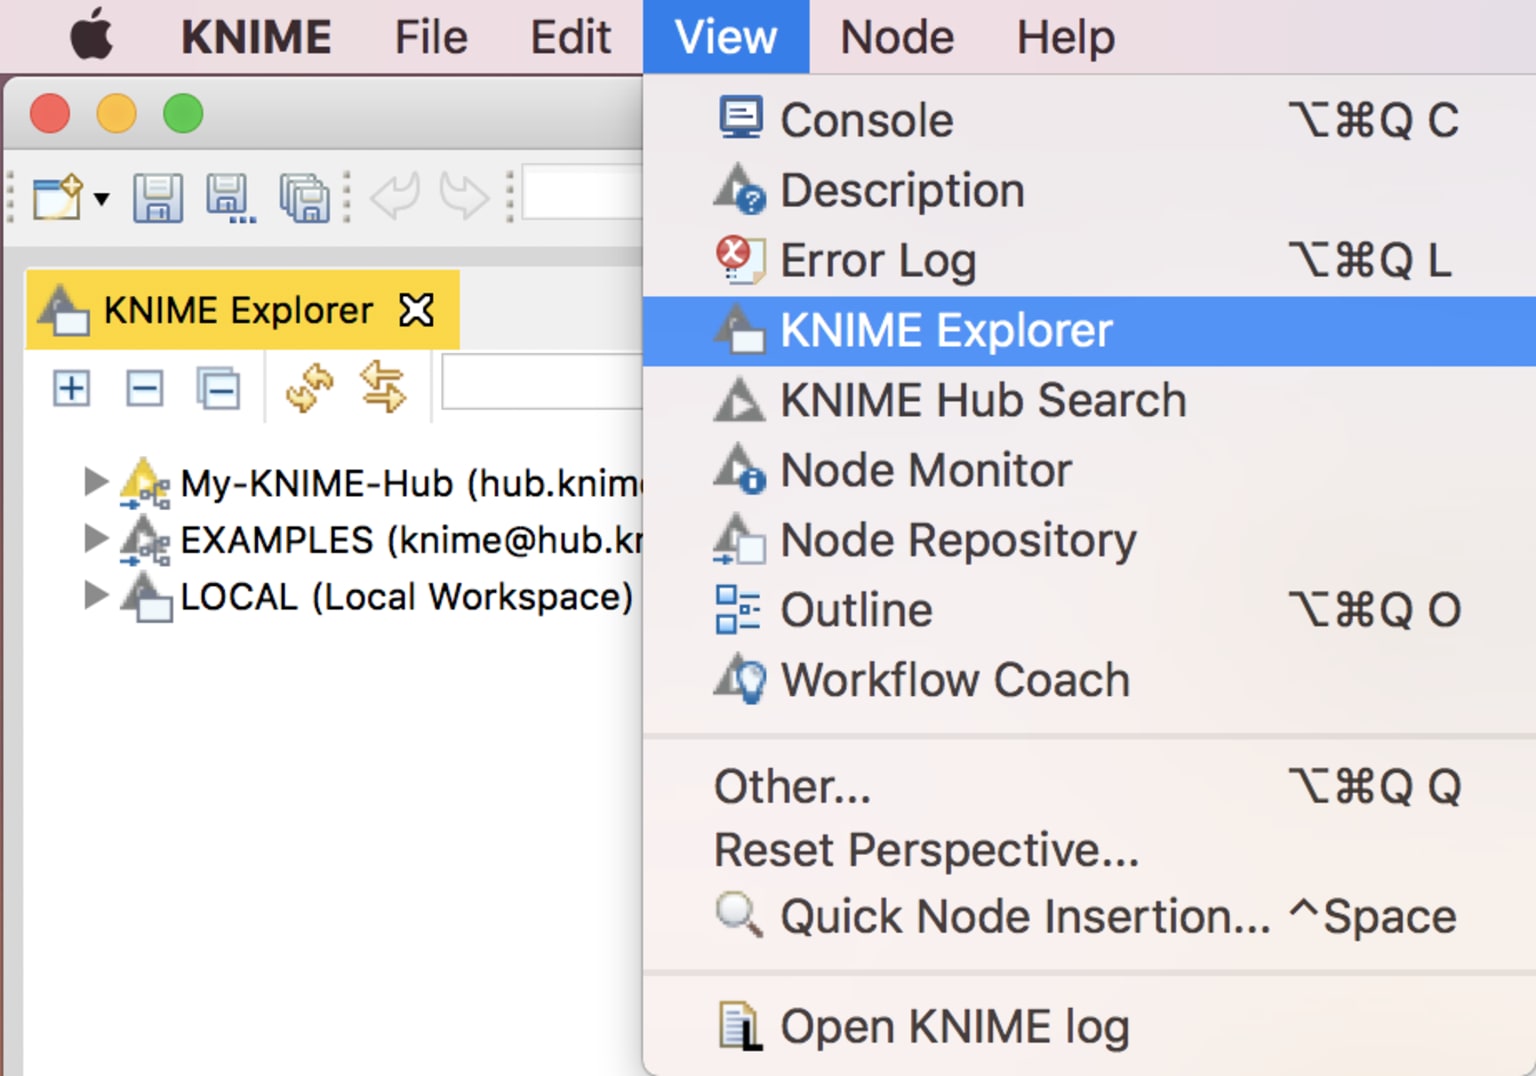The width and height of the screenshot is (1536, 1076).
Task: Click the Quick Node Insertion magnifier icon
Action: [740, 914]
